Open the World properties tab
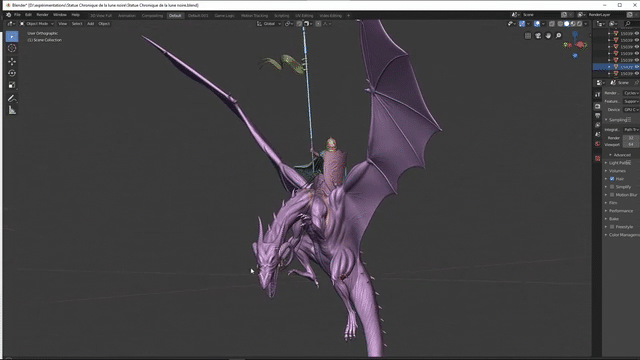 598,143
